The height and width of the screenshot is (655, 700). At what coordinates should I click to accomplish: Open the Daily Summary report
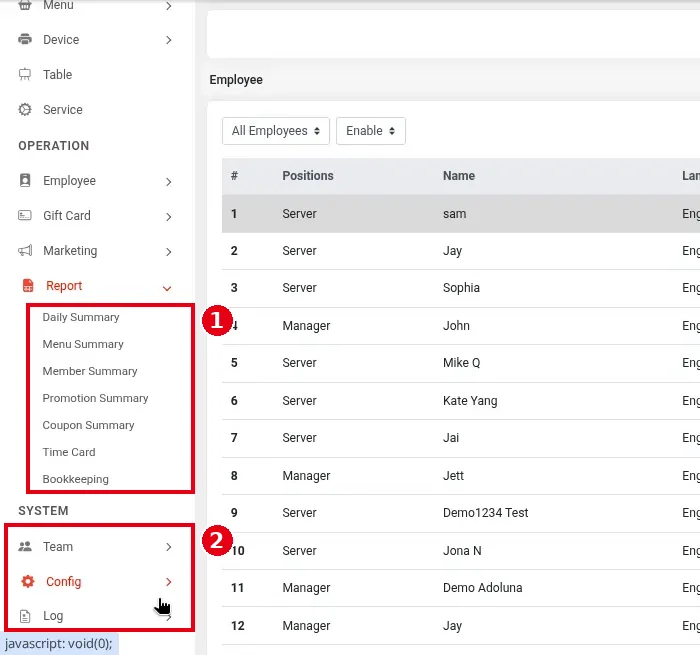[x=81, y=317]
